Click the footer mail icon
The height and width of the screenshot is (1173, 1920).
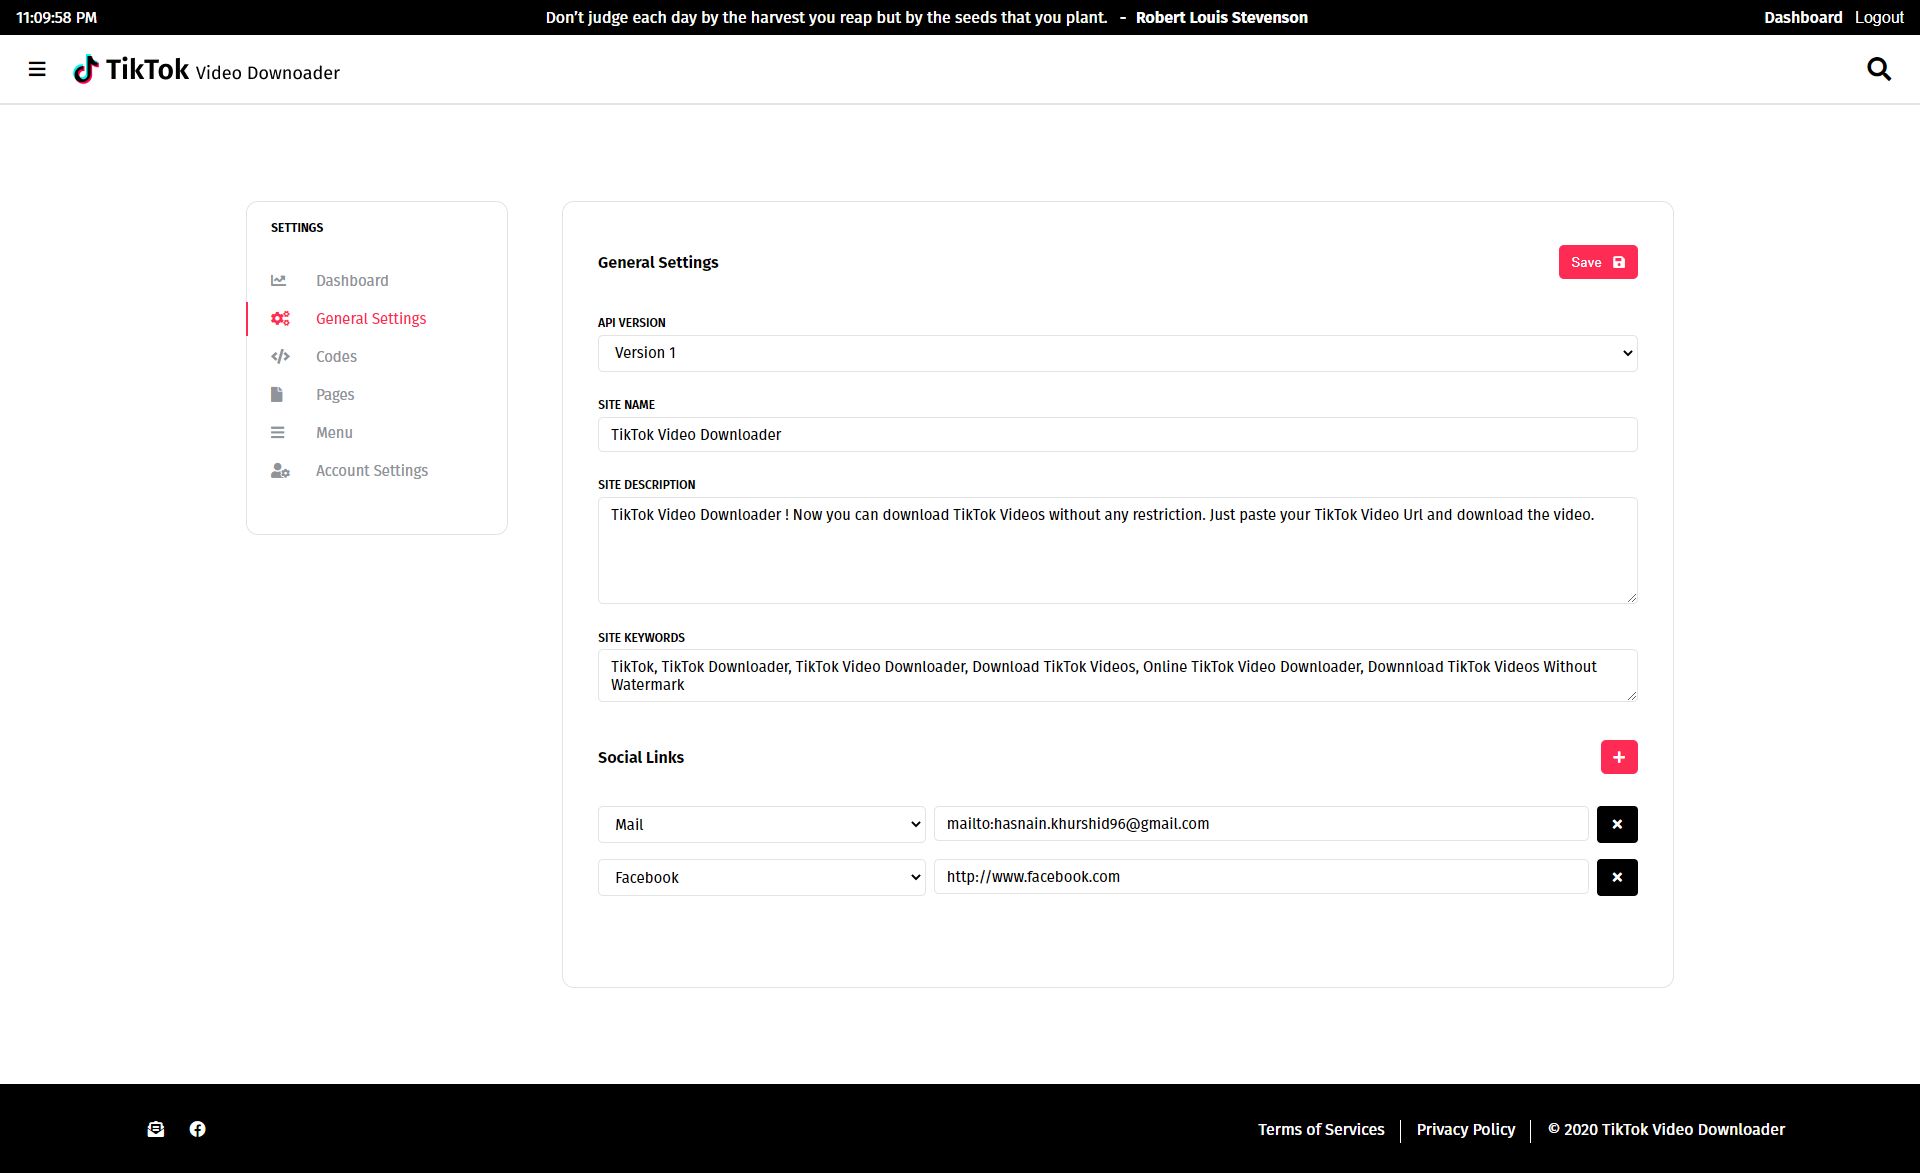coord(156,1129)
